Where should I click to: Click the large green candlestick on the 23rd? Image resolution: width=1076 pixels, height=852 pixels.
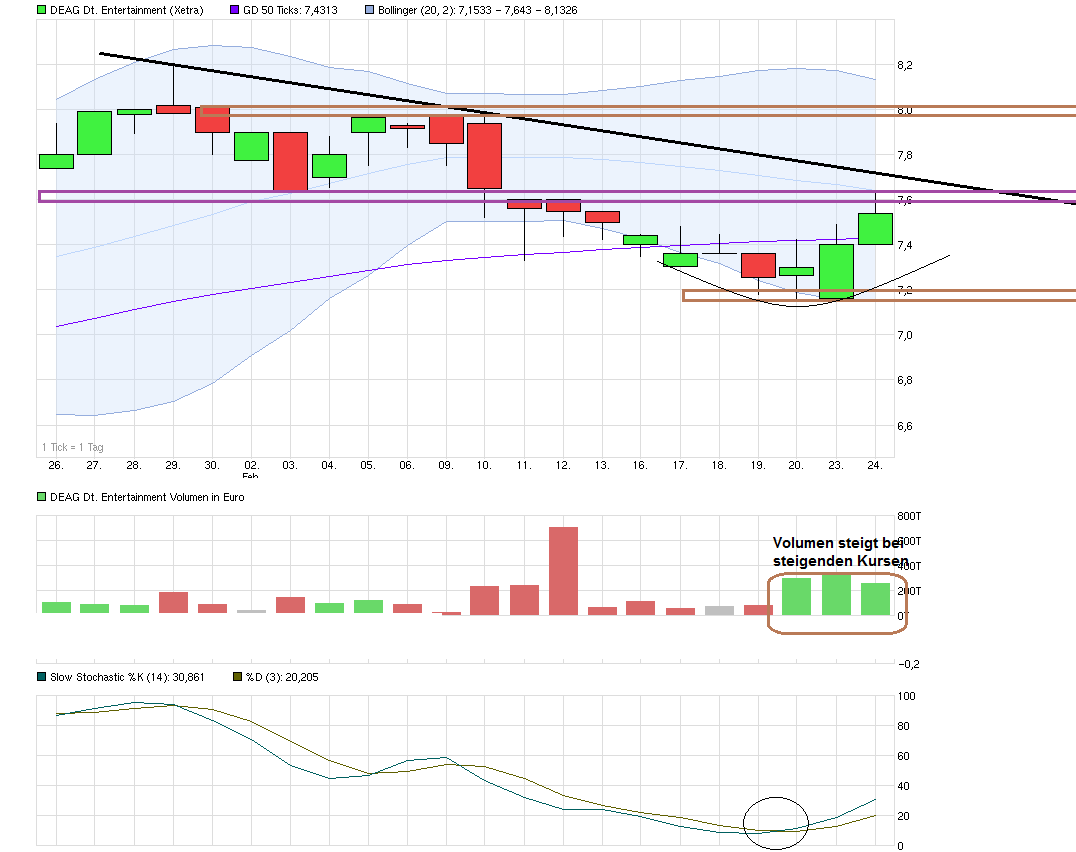coord(836,271)
